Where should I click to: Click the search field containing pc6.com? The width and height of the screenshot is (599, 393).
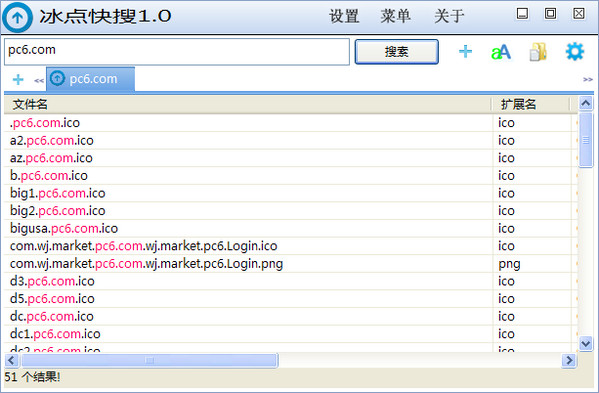pos(177,52)
